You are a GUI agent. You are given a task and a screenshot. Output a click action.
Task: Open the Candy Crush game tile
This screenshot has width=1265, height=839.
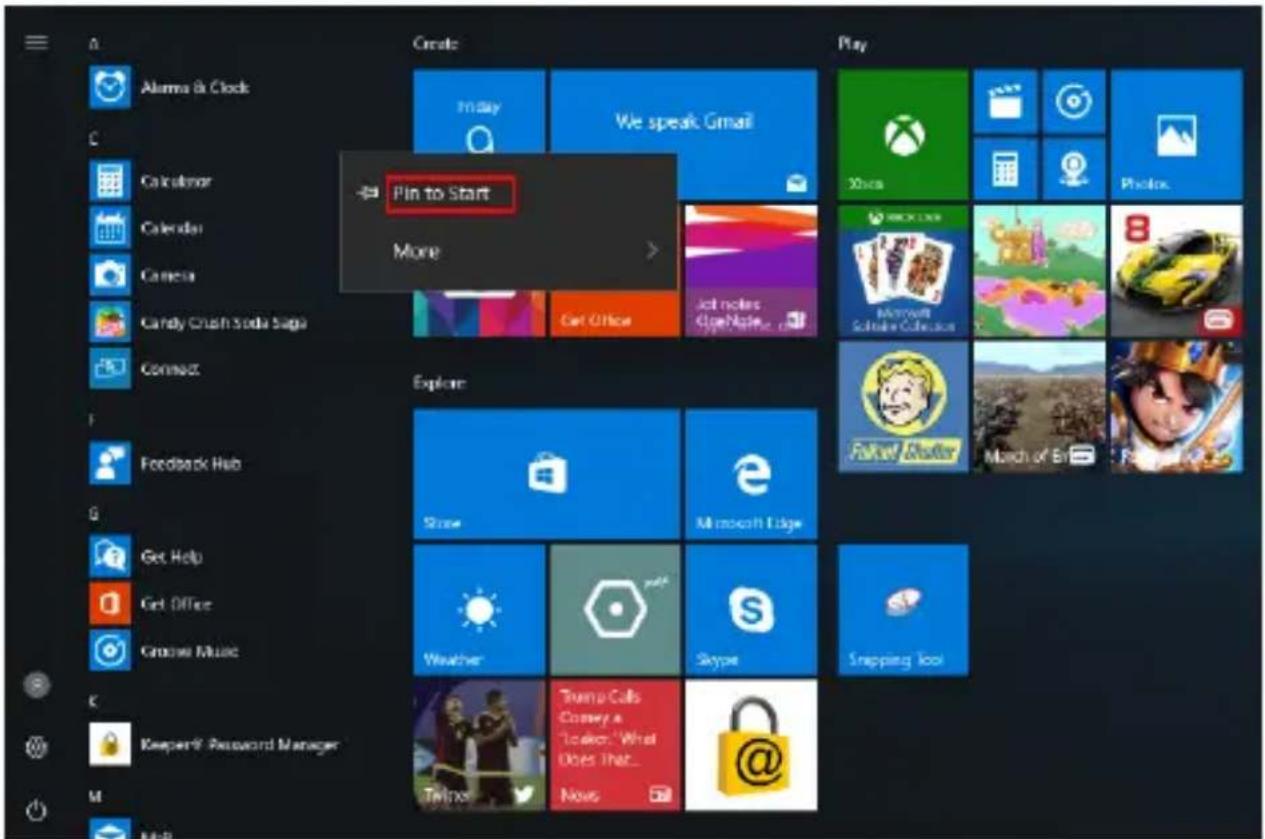1039,270
